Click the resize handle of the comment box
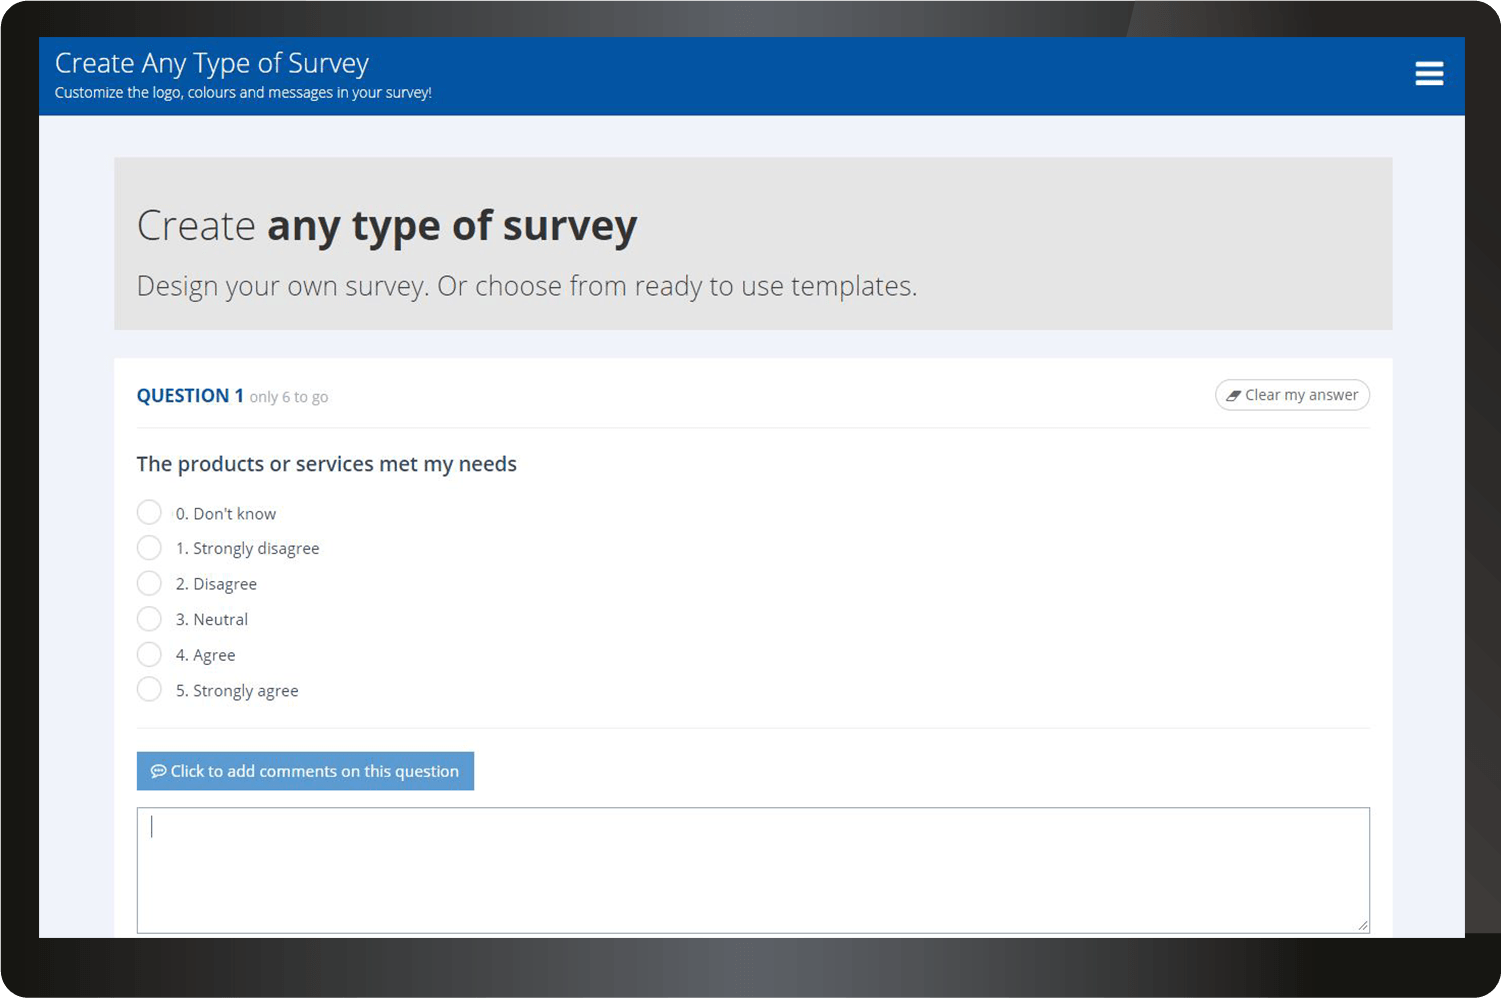 coord(1362,926)
